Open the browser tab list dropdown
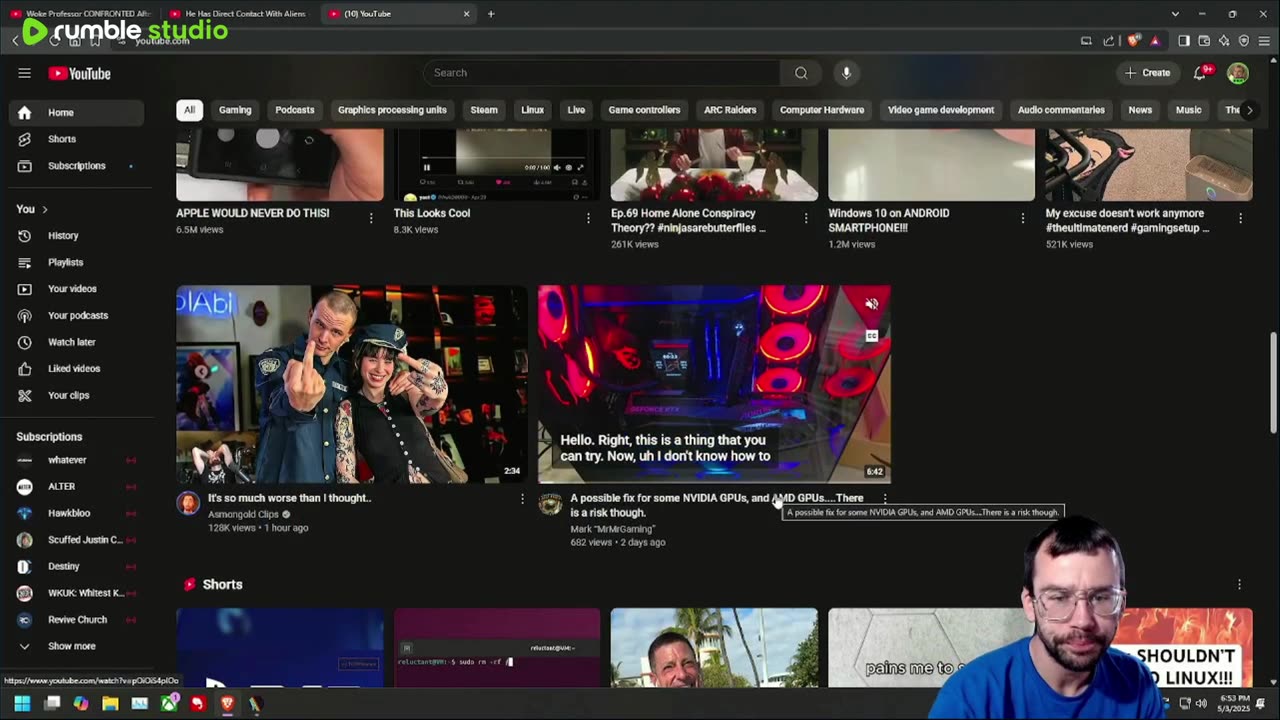 pyautogui.click(x=1175, y=14)
